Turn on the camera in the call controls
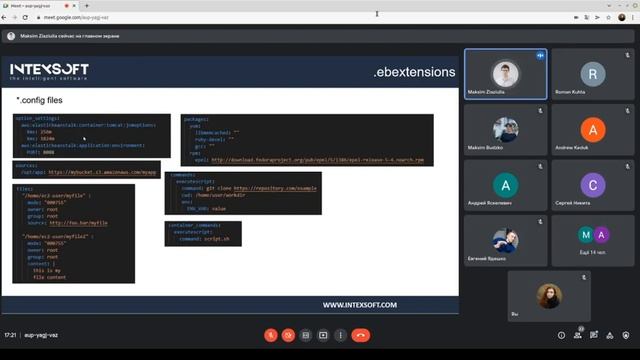Image resolution: width=640 pixels, height=360 pixels. (x=288, y=335)
